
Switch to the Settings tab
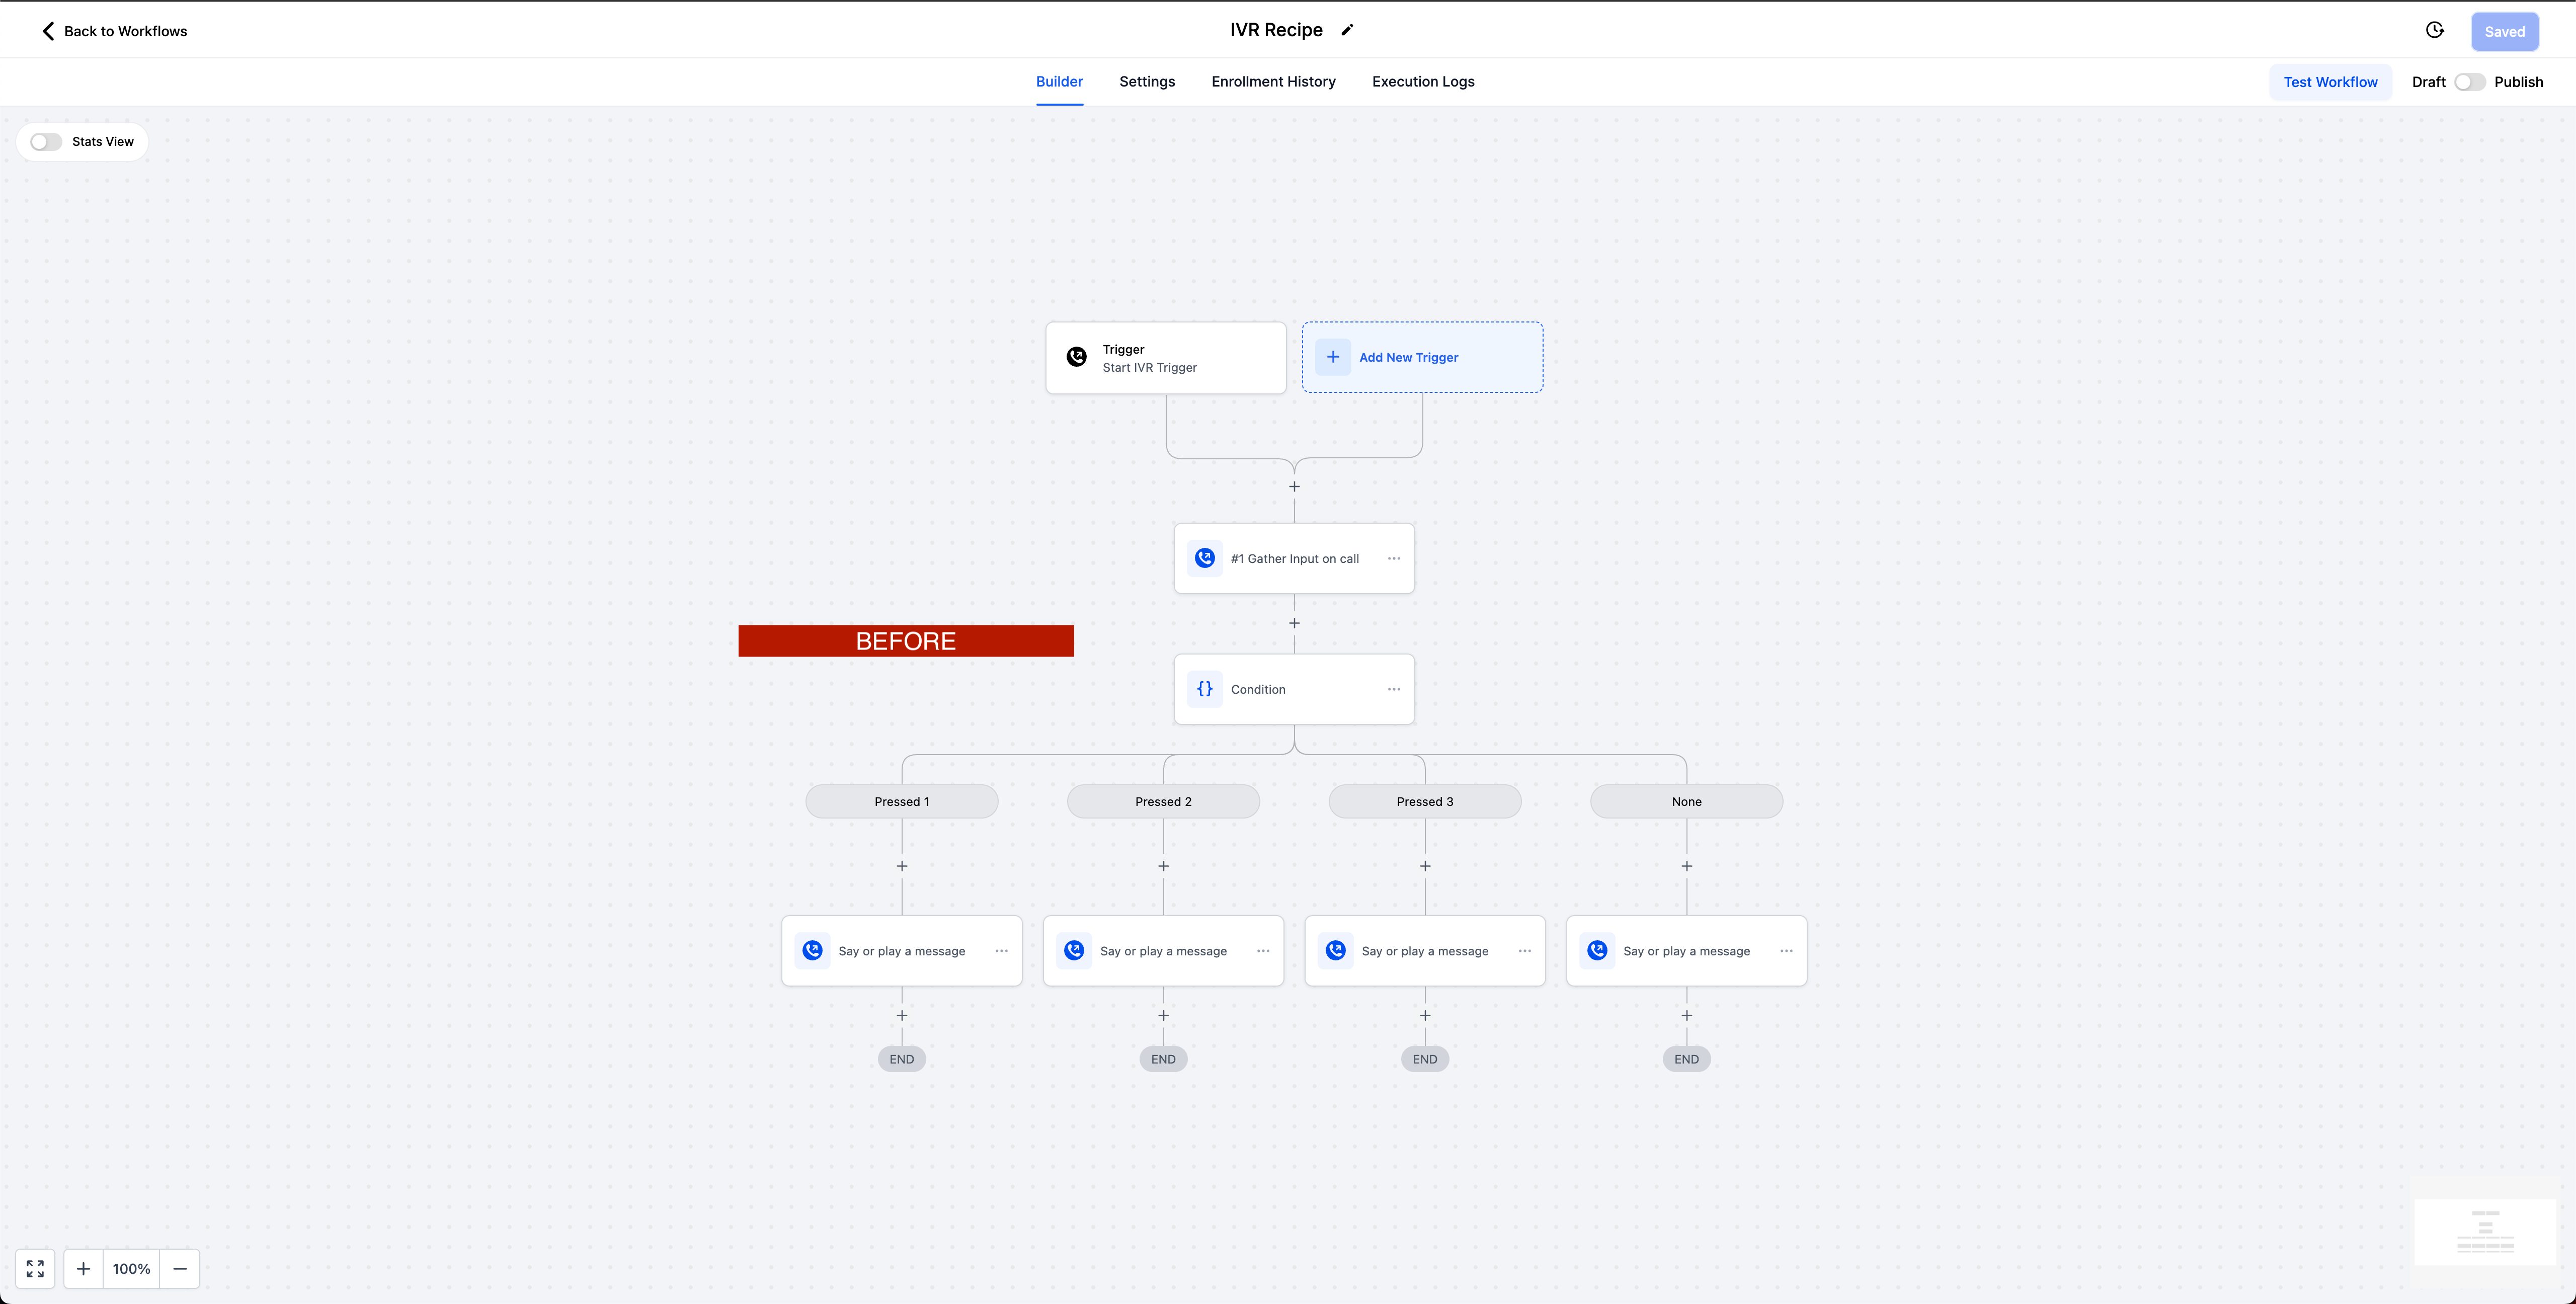point(1147,82)
